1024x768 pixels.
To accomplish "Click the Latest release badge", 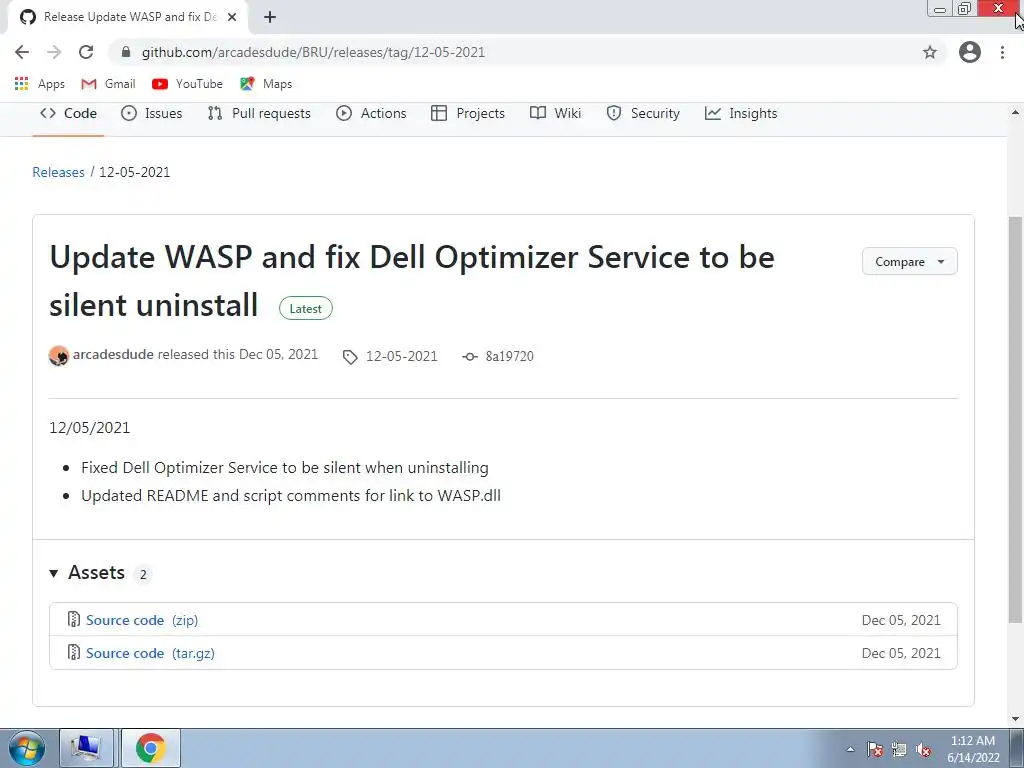I will pos(306,308).
